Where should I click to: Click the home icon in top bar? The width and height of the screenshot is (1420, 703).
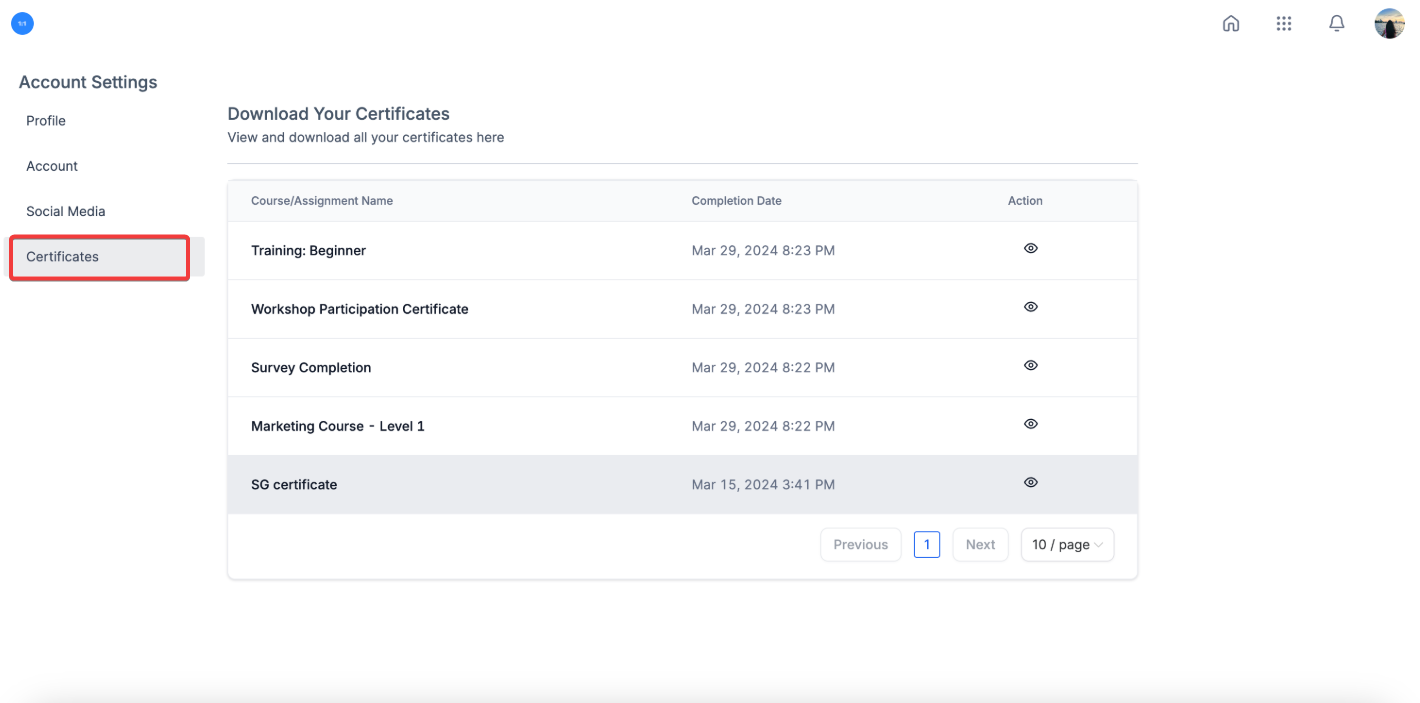1231,24
